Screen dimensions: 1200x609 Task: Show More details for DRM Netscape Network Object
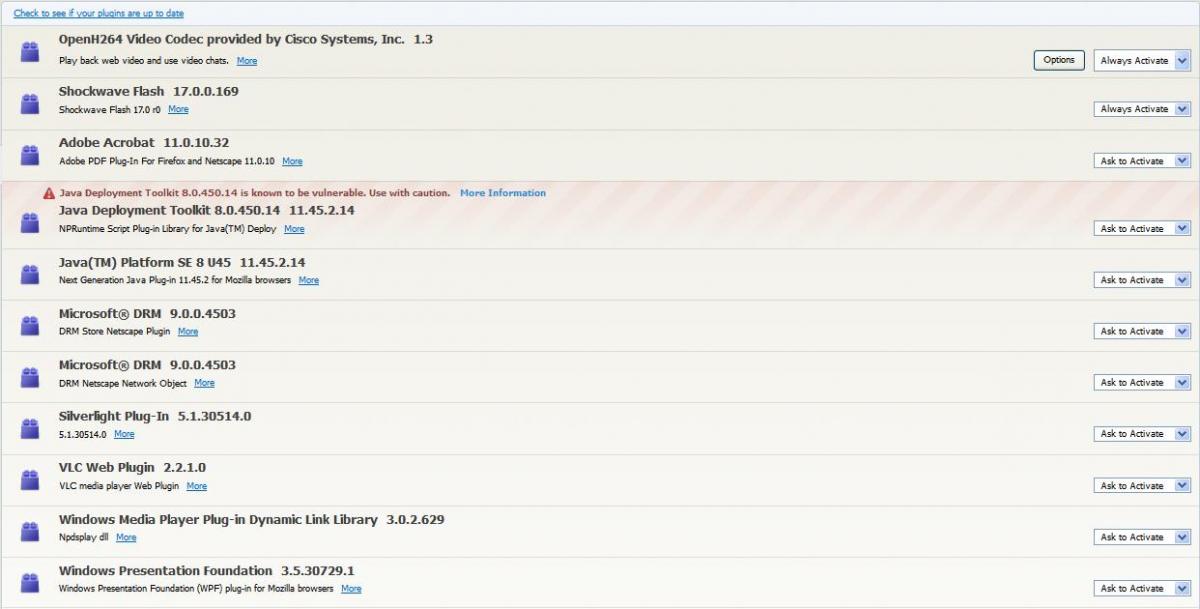pos(204,383)
